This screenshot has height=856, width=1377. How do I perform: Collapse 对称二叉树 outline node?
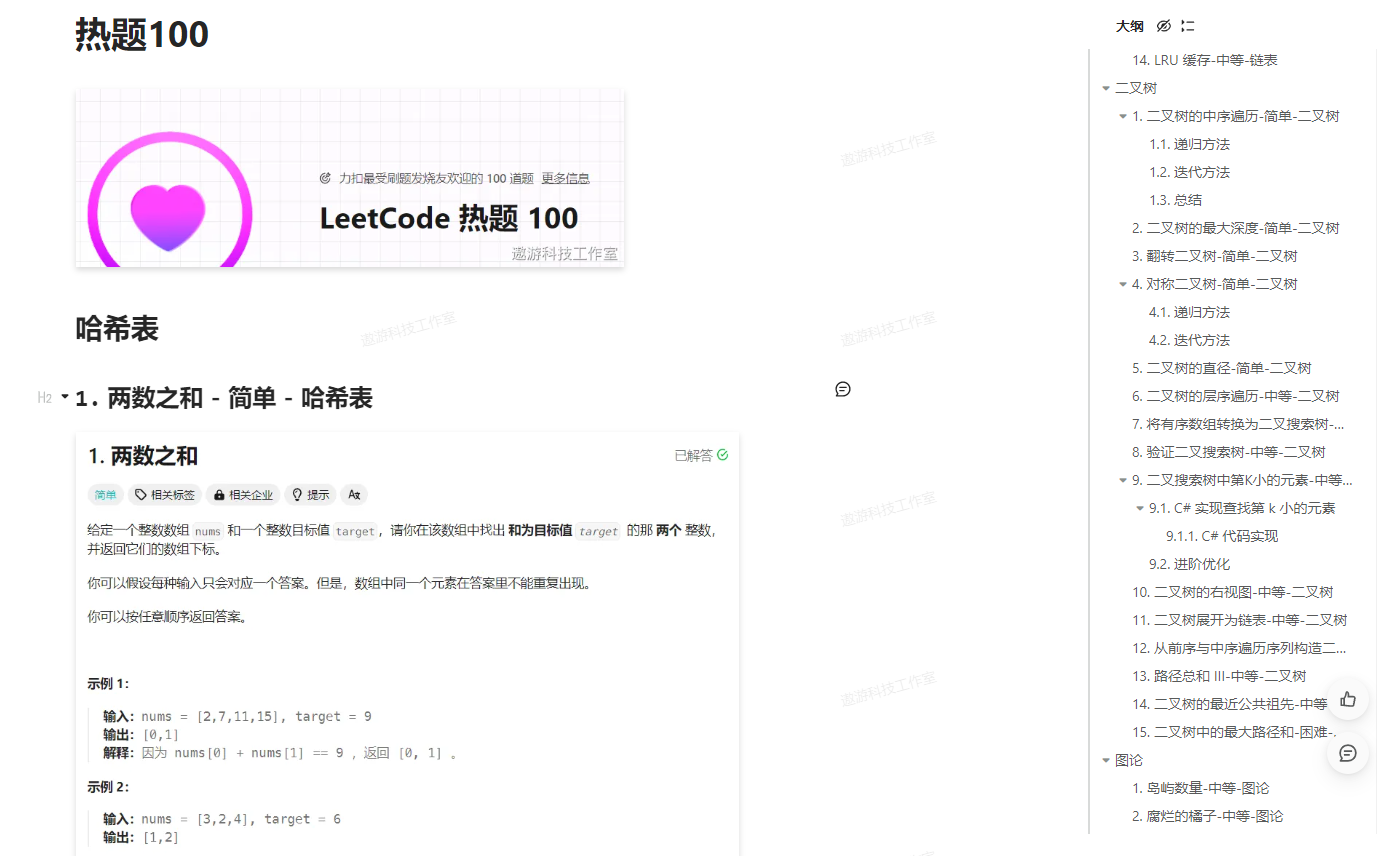pyautogui.click(x=1123, y=284)
